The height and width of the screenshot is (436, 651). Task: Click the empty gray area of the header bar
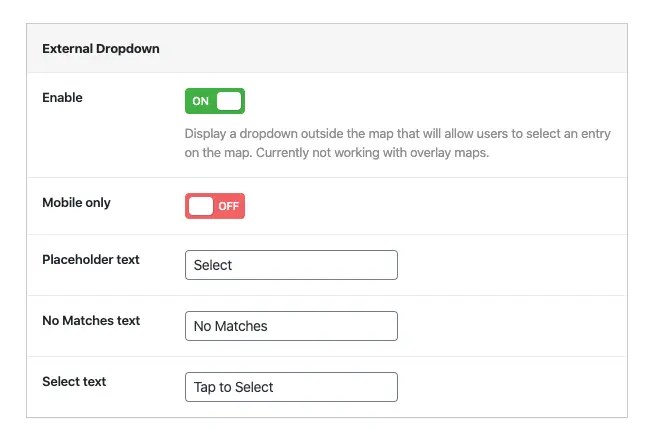tap(400, 48)
